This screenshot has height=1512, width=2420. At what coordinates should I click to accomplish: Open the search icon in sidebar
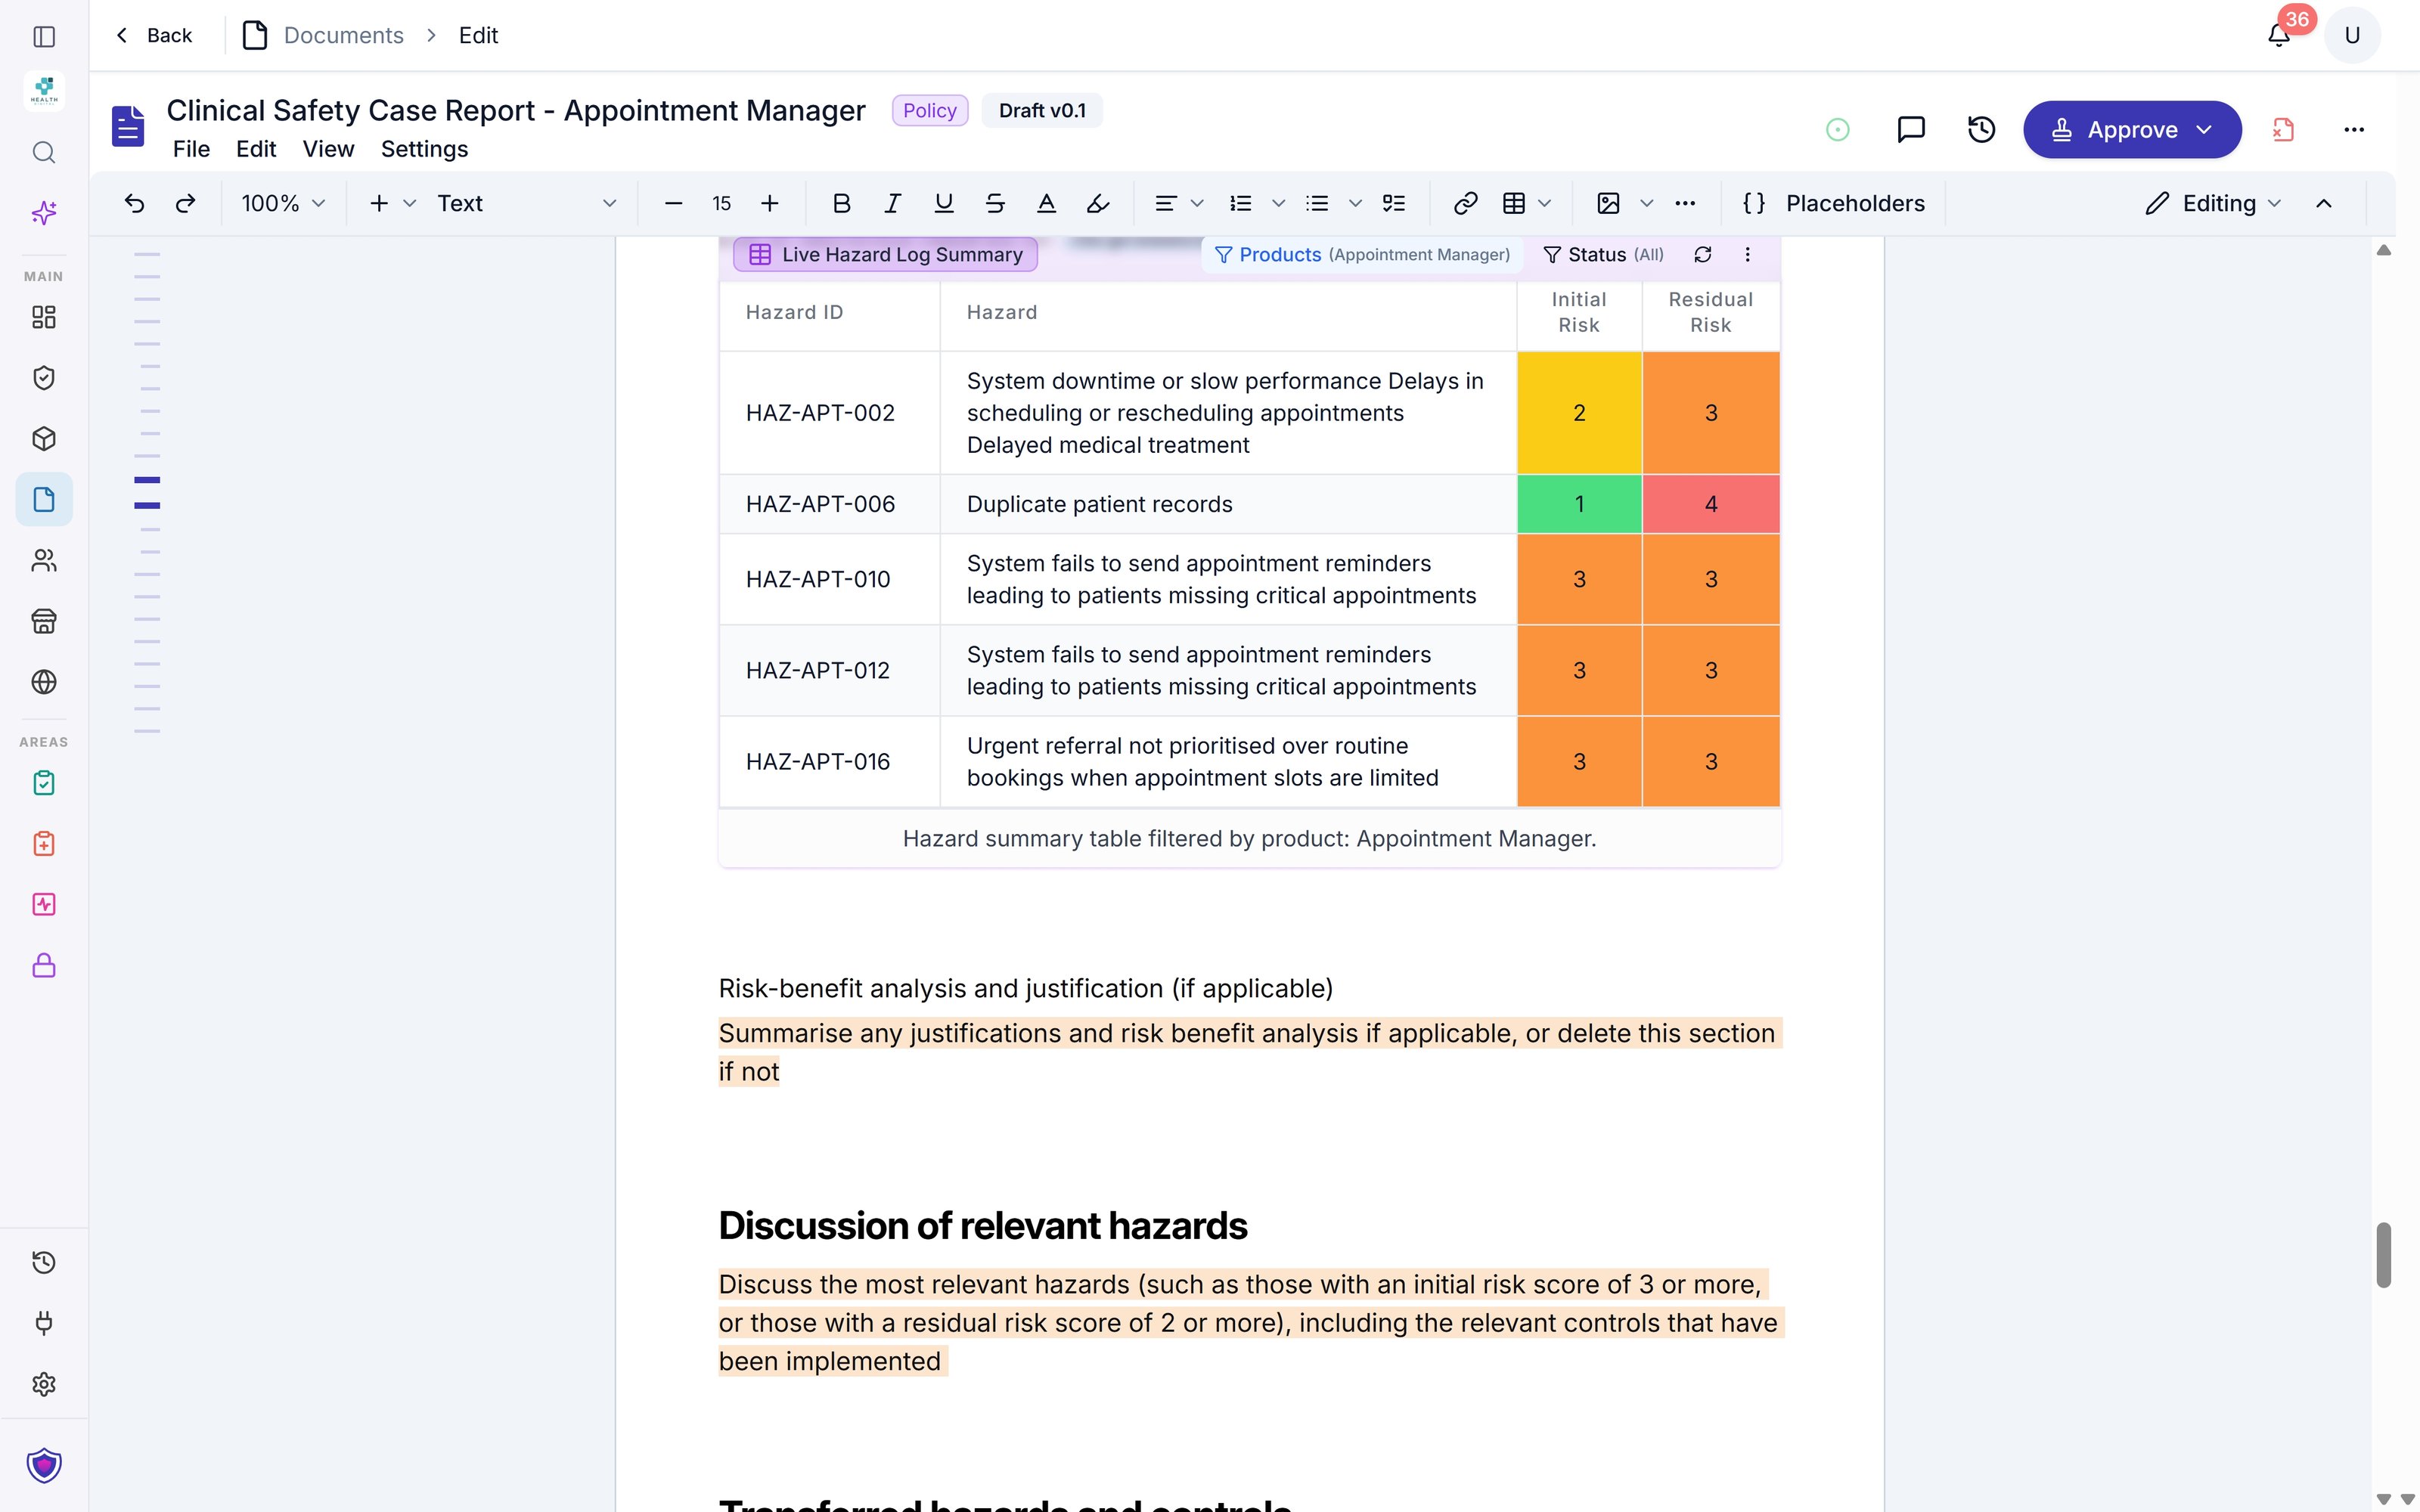(44, 152)
